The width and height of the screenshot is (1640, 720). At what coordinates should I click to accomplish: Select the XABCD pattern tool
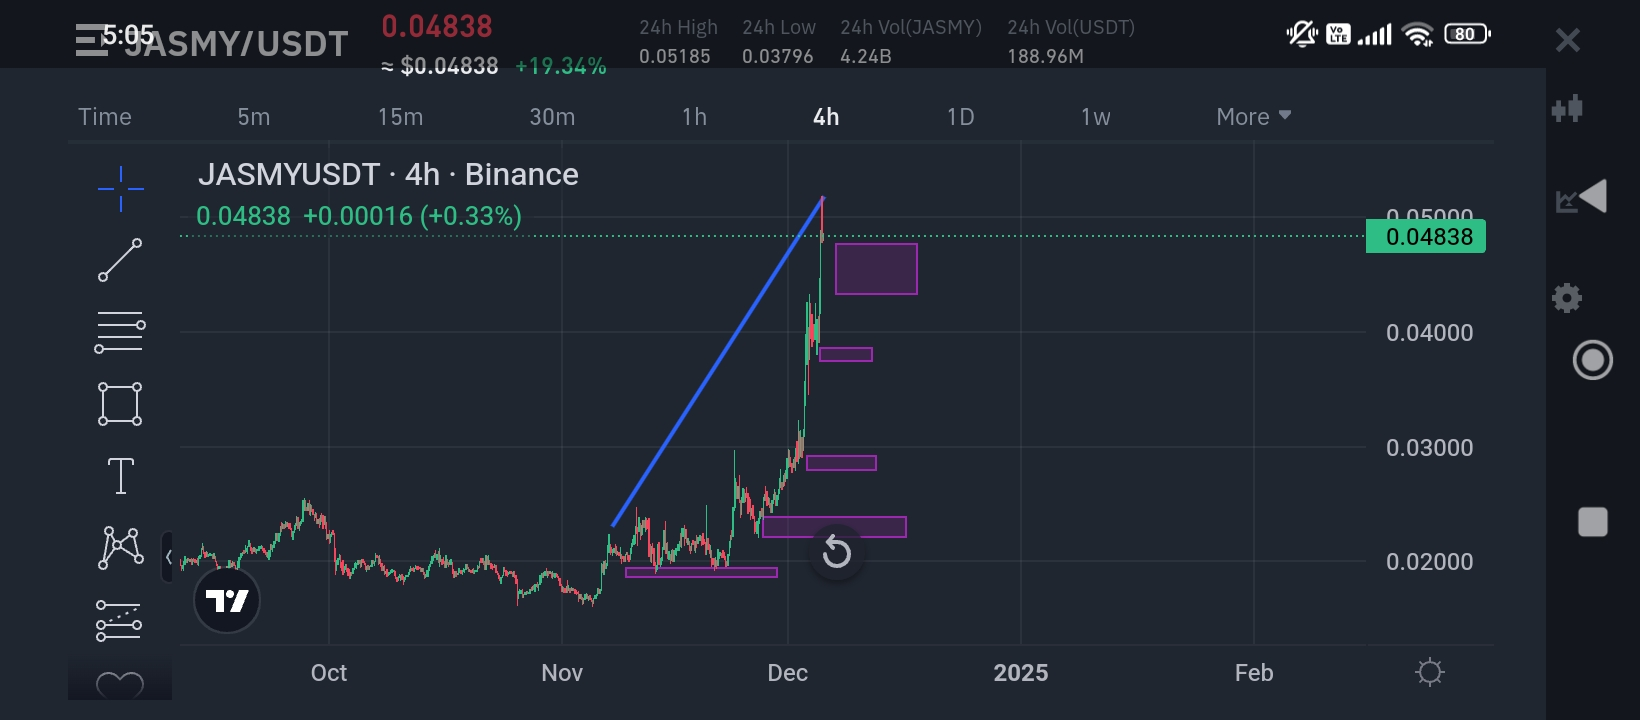[x=120, y=547]
